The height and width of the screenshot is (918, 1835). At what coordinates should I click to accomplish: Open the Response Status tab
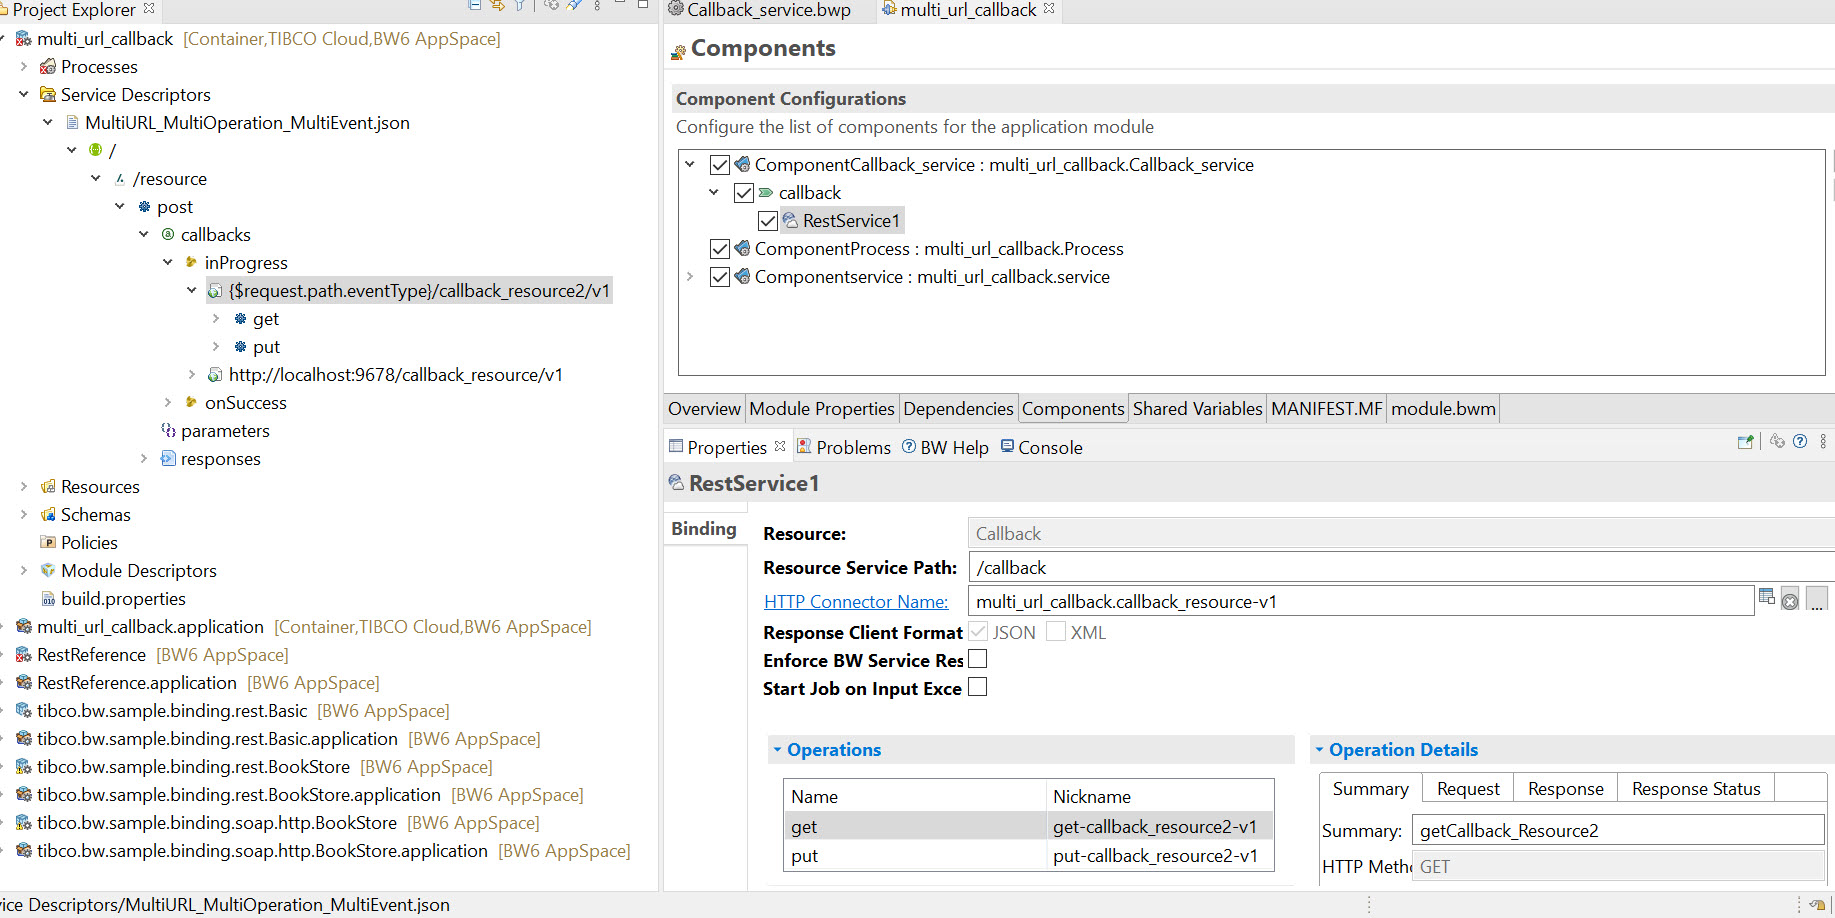pyautogui.click(x=1695, y=789)
